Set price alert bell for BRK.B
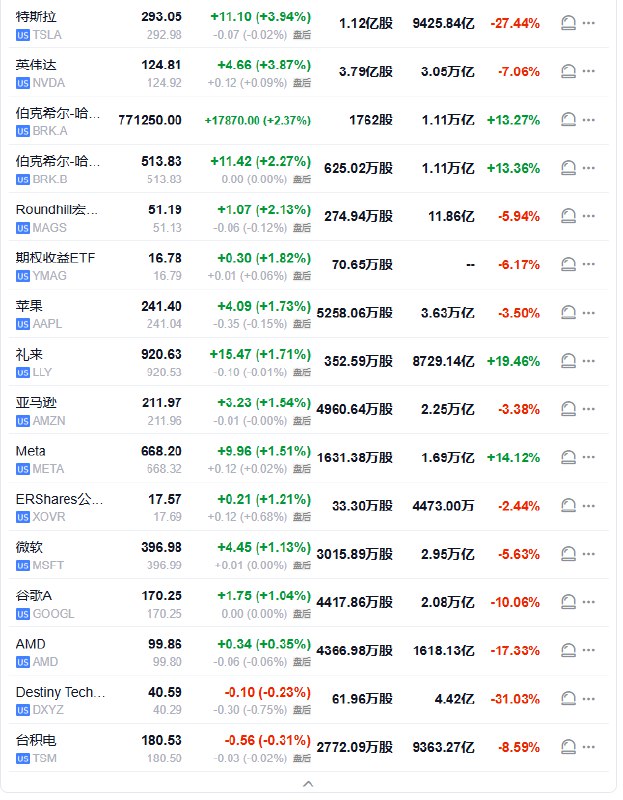Screen dimensions: 623x800 pyautogui.click(x=568, y=168)
